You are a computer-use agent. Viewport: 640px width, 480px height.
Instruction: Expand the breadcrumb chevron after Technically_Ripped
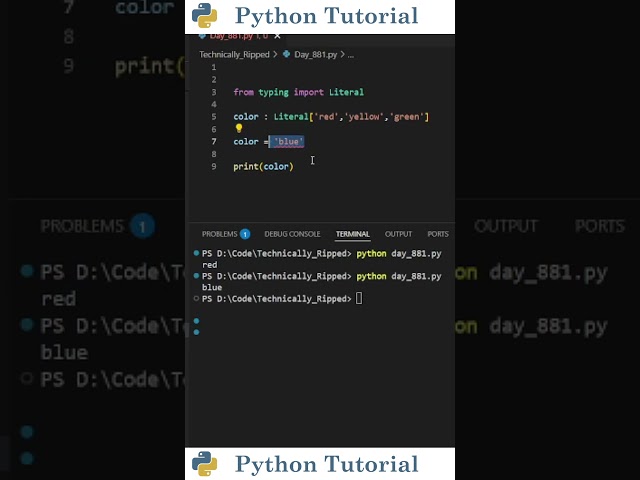coord(275,54)
